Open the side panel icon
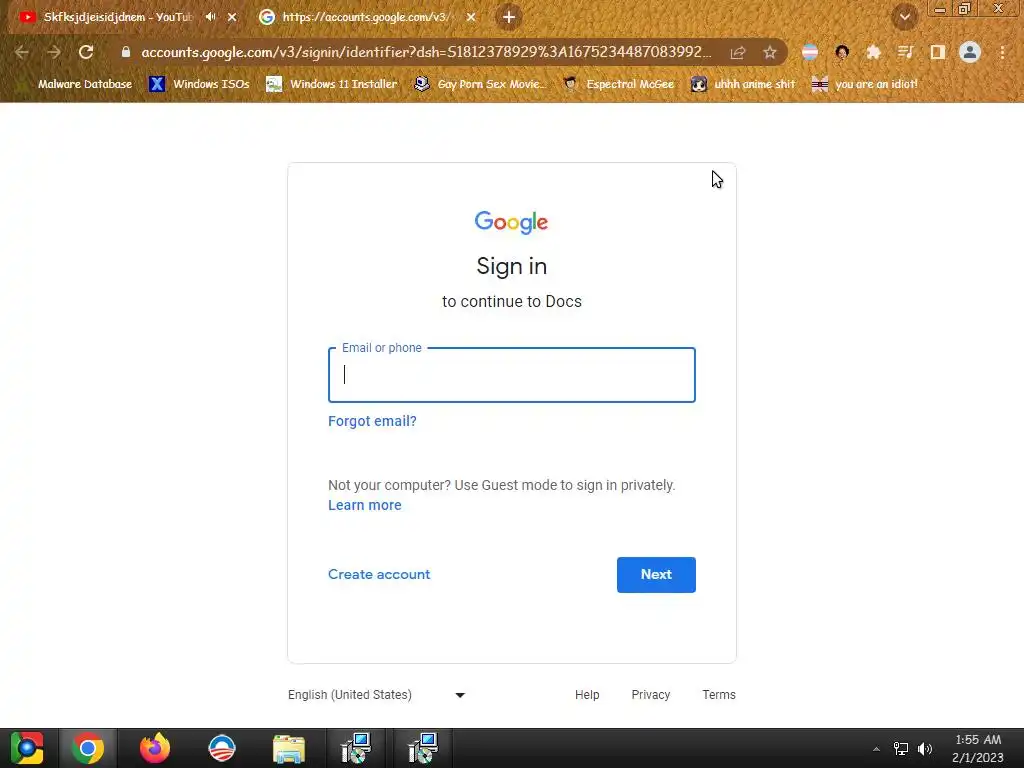1024x768 pixels. coord(937,52)
